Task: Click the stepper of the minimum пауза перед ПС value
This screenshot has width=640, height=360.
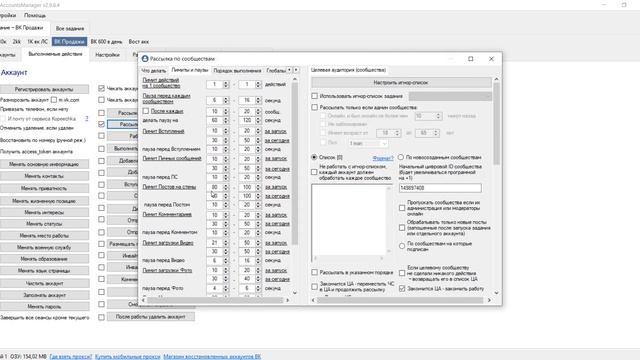Action: point(226,177)
